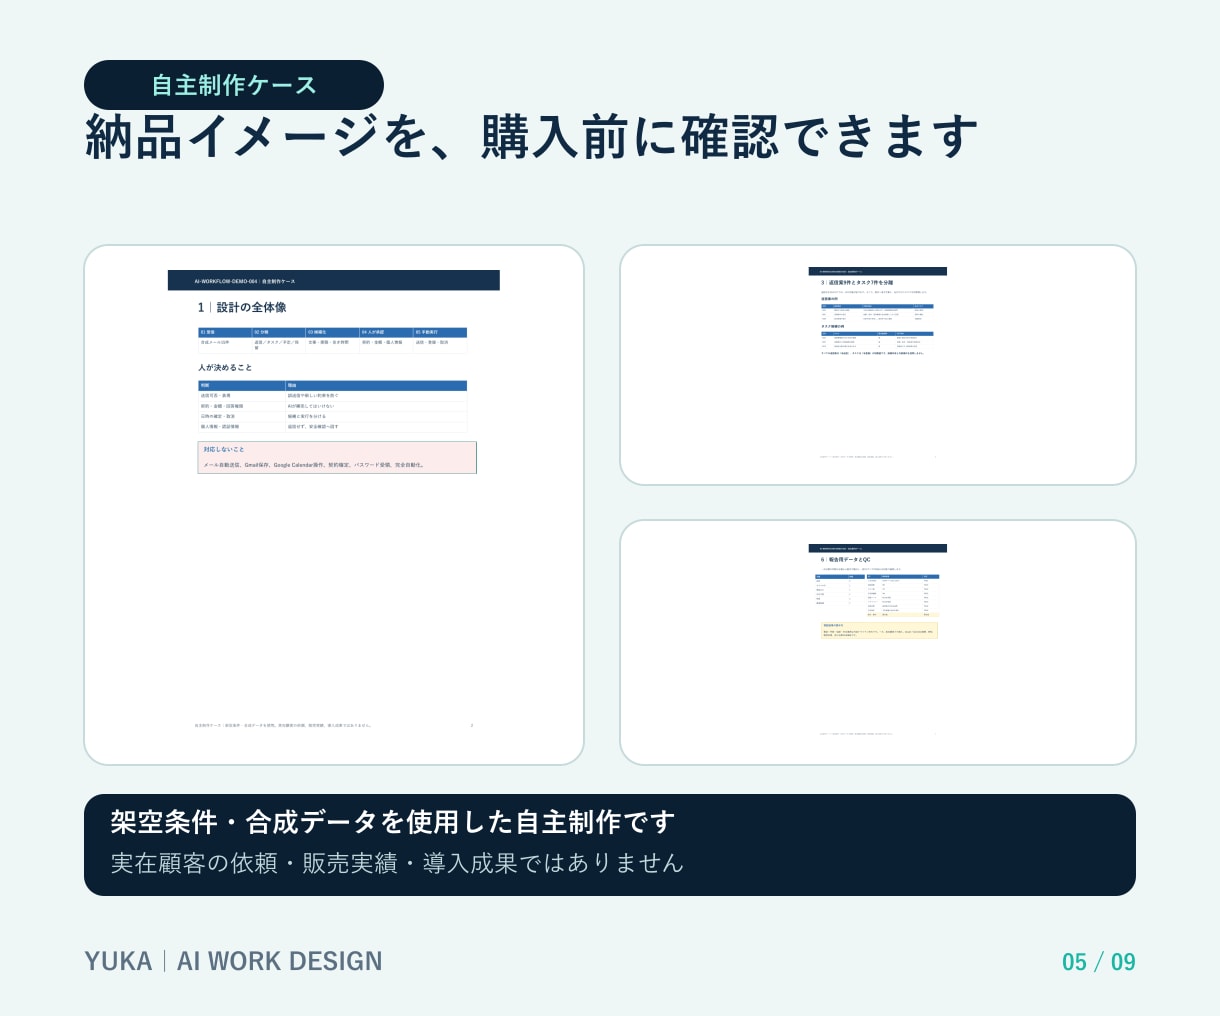Click the 自主制作ケース pill label
The image size is (1220, 1016).
(234, 85)
